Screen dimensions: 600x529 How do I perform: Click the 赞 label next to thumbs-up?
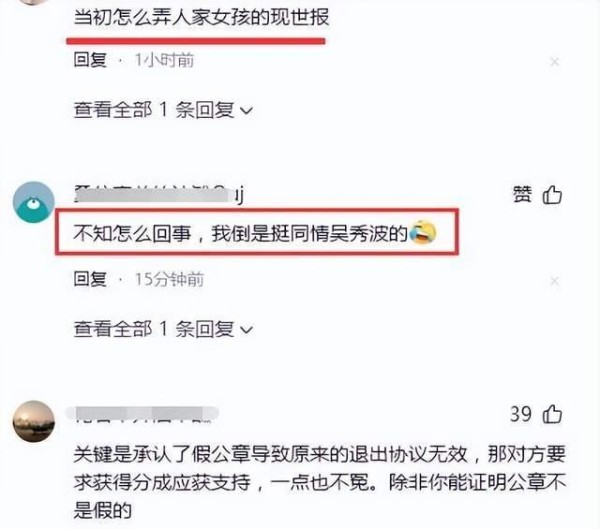pos(522,194)
